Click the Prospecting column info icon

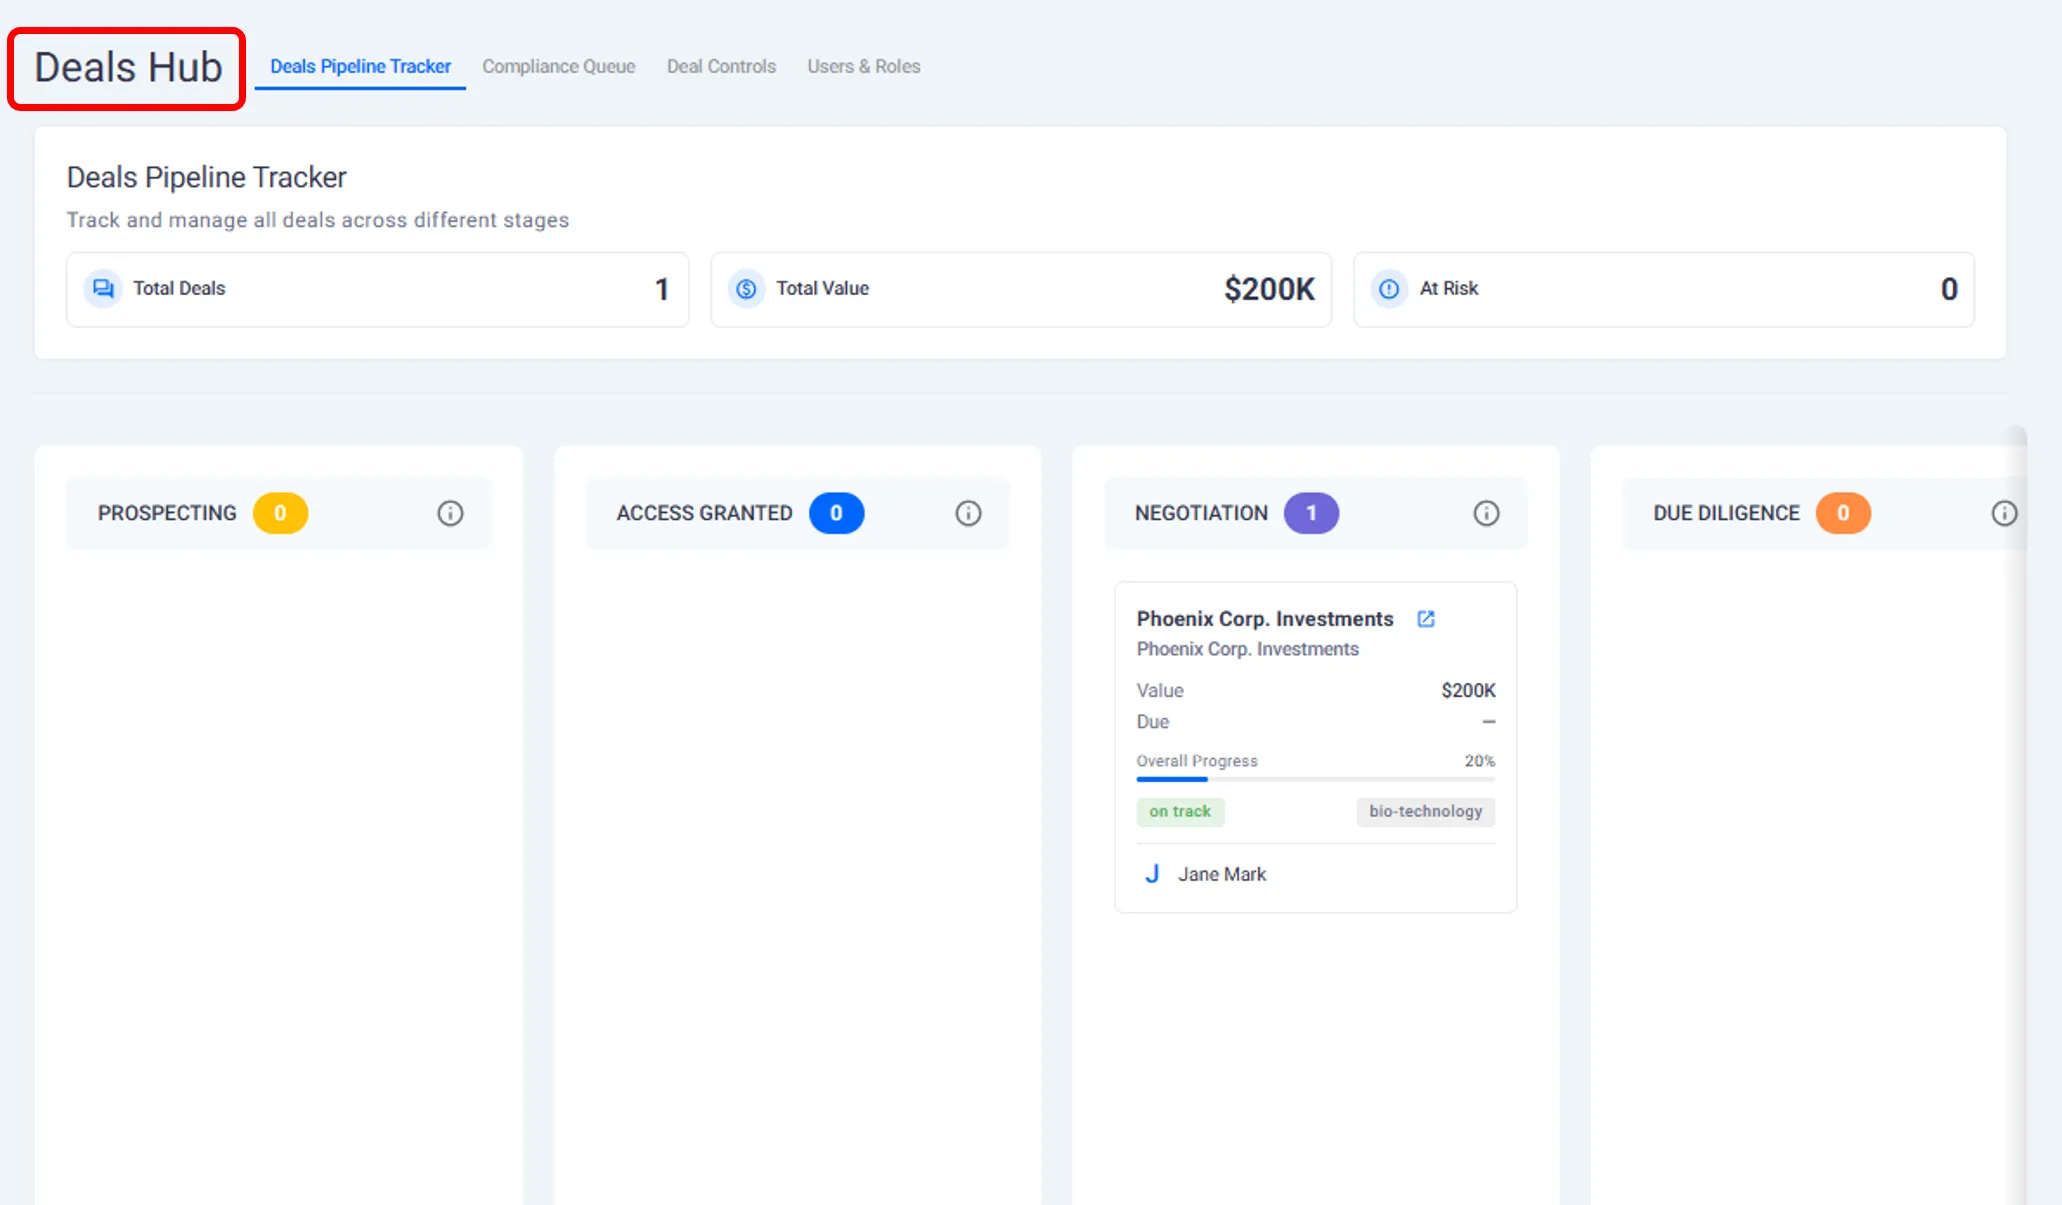[x=450, y=513]
